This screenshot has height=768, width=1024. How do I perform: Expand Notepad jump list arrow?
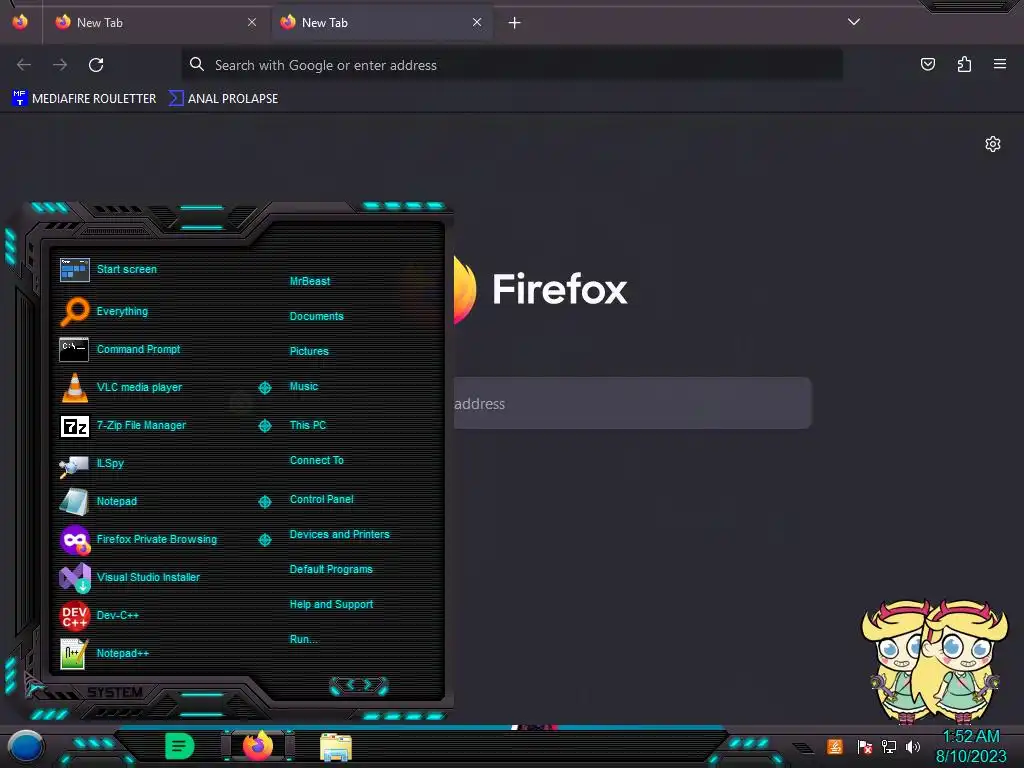[x=264, y=502]
